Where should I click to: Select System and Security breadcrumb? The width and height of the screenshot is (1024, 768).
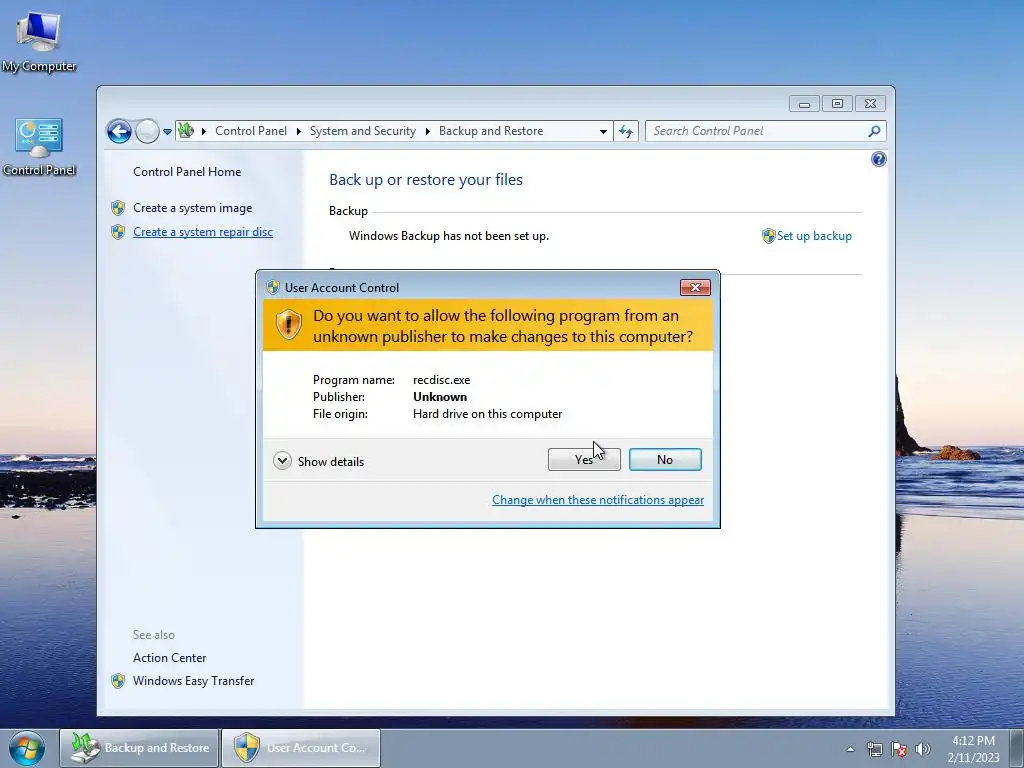pos(362,131)
